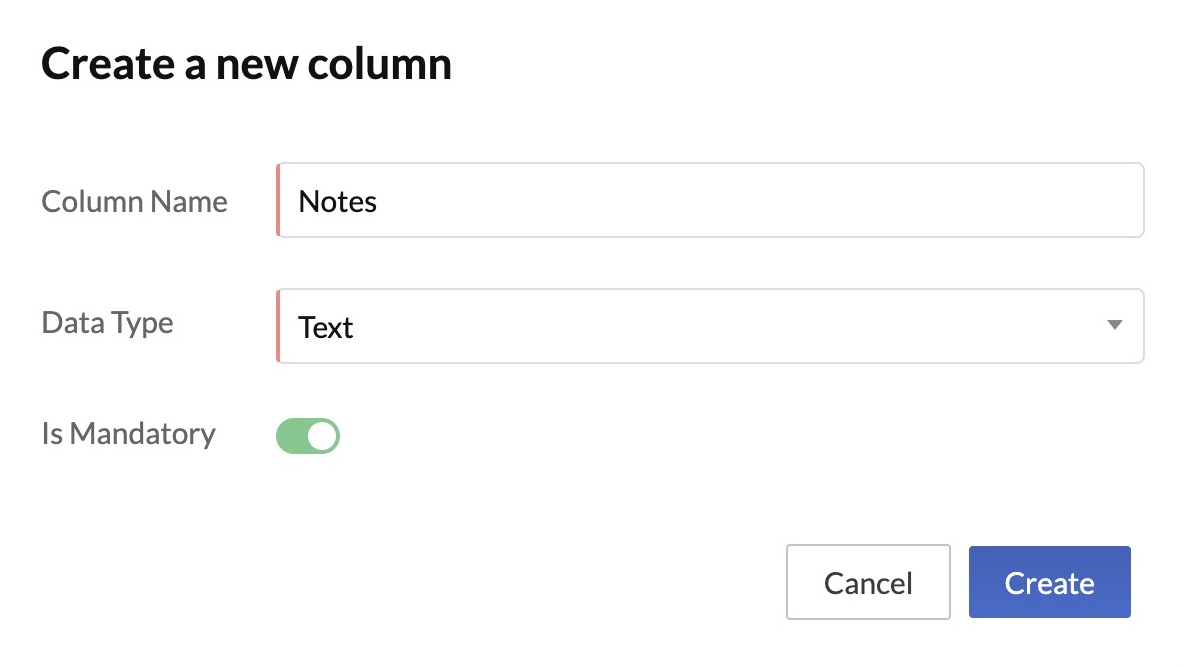Select the Notes text in Column Name
The image size is (1185, 667).
click(x=337, y=201)
